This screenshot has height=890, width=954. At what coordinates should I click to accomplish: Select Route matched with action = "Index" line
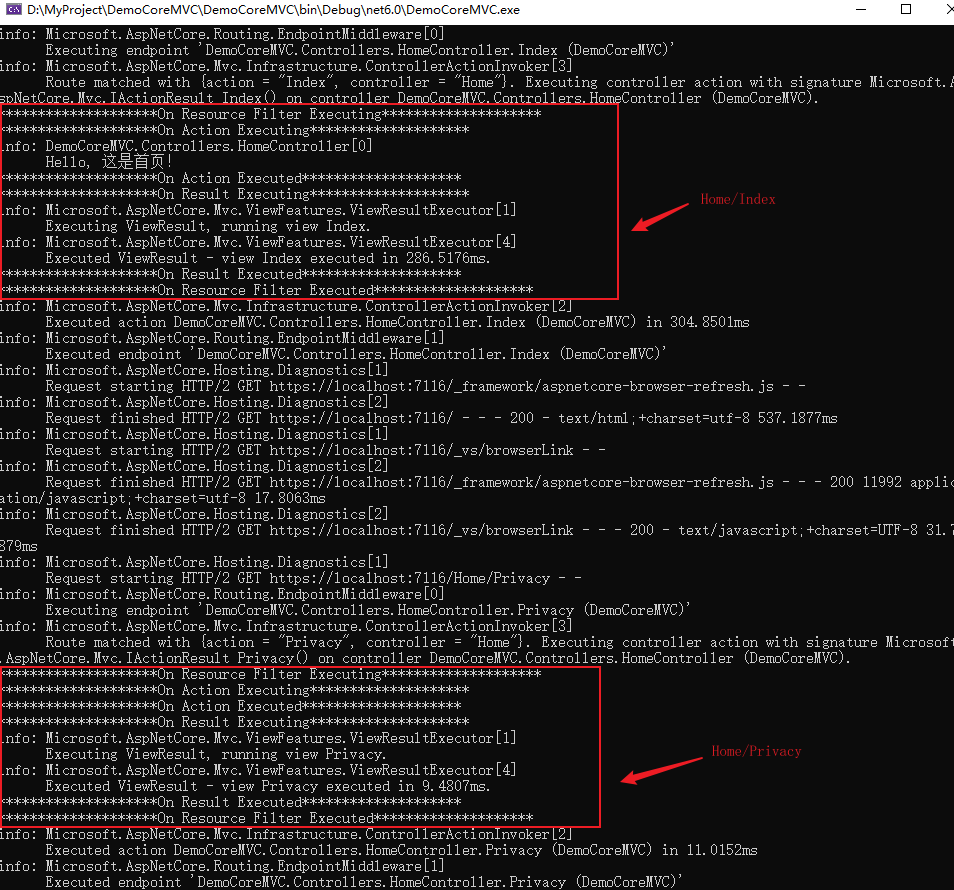pos(499,82)
